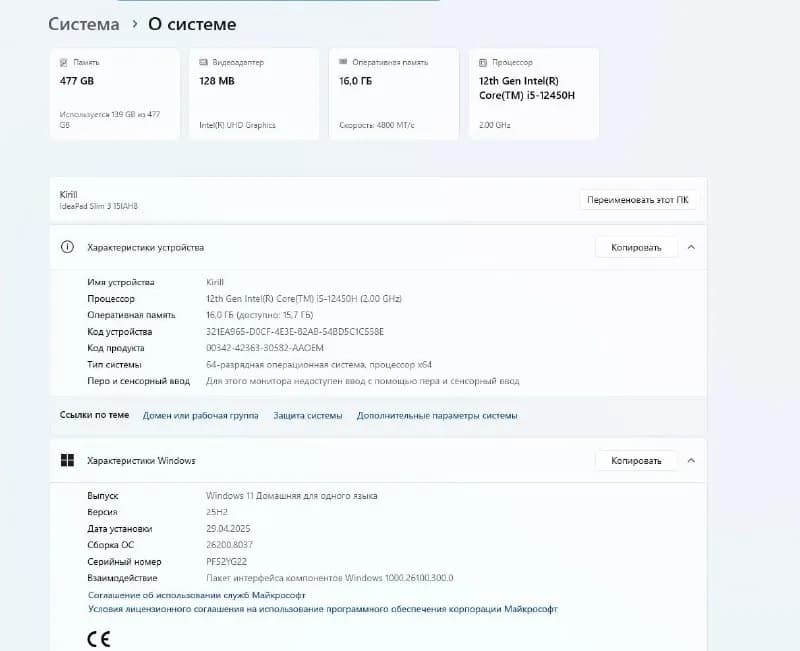800x651 pixels.
Task: Click the CE certification mark
Action: (98, 639)
